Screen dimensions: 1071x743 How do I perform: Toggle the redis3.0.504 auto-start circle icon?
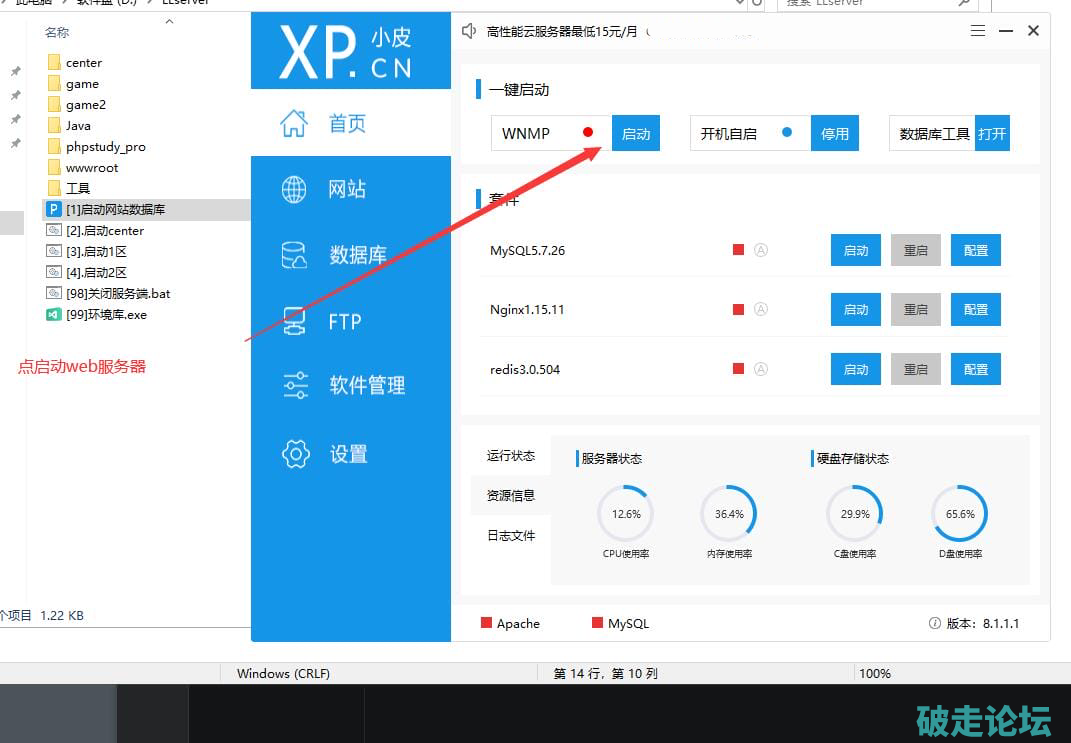[760, 369]
